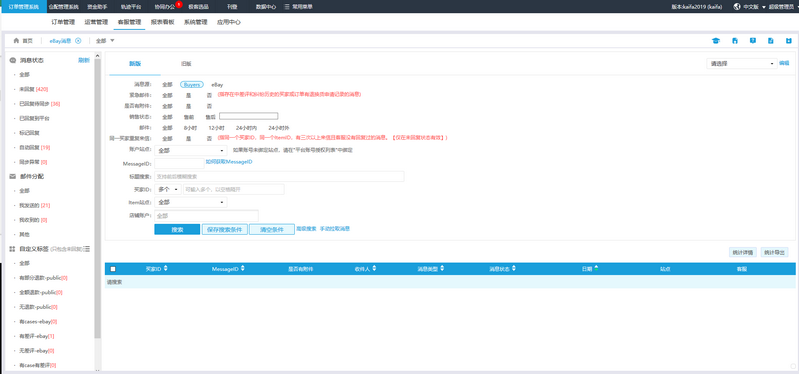Open the 常用菜单 hamburger menu
Viewport: 799px width, 374px height.
tap(298, 7)
